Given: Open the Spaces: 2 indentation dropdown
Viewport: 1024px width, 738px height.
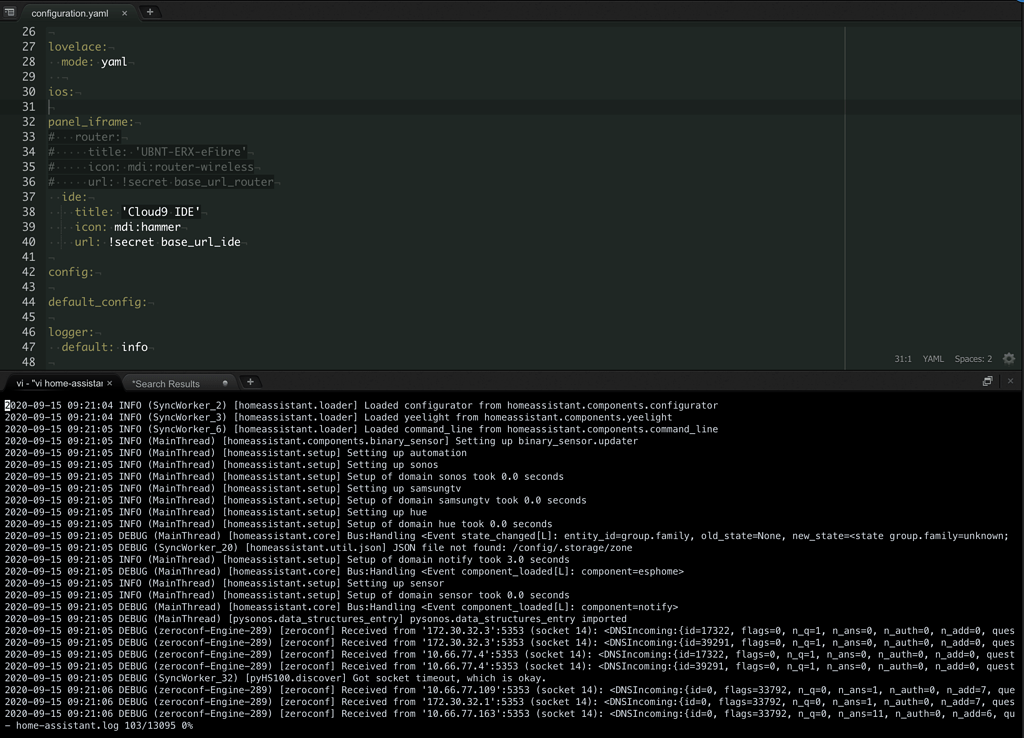Looking at the screenshot, I should click(x=972, y=358).
